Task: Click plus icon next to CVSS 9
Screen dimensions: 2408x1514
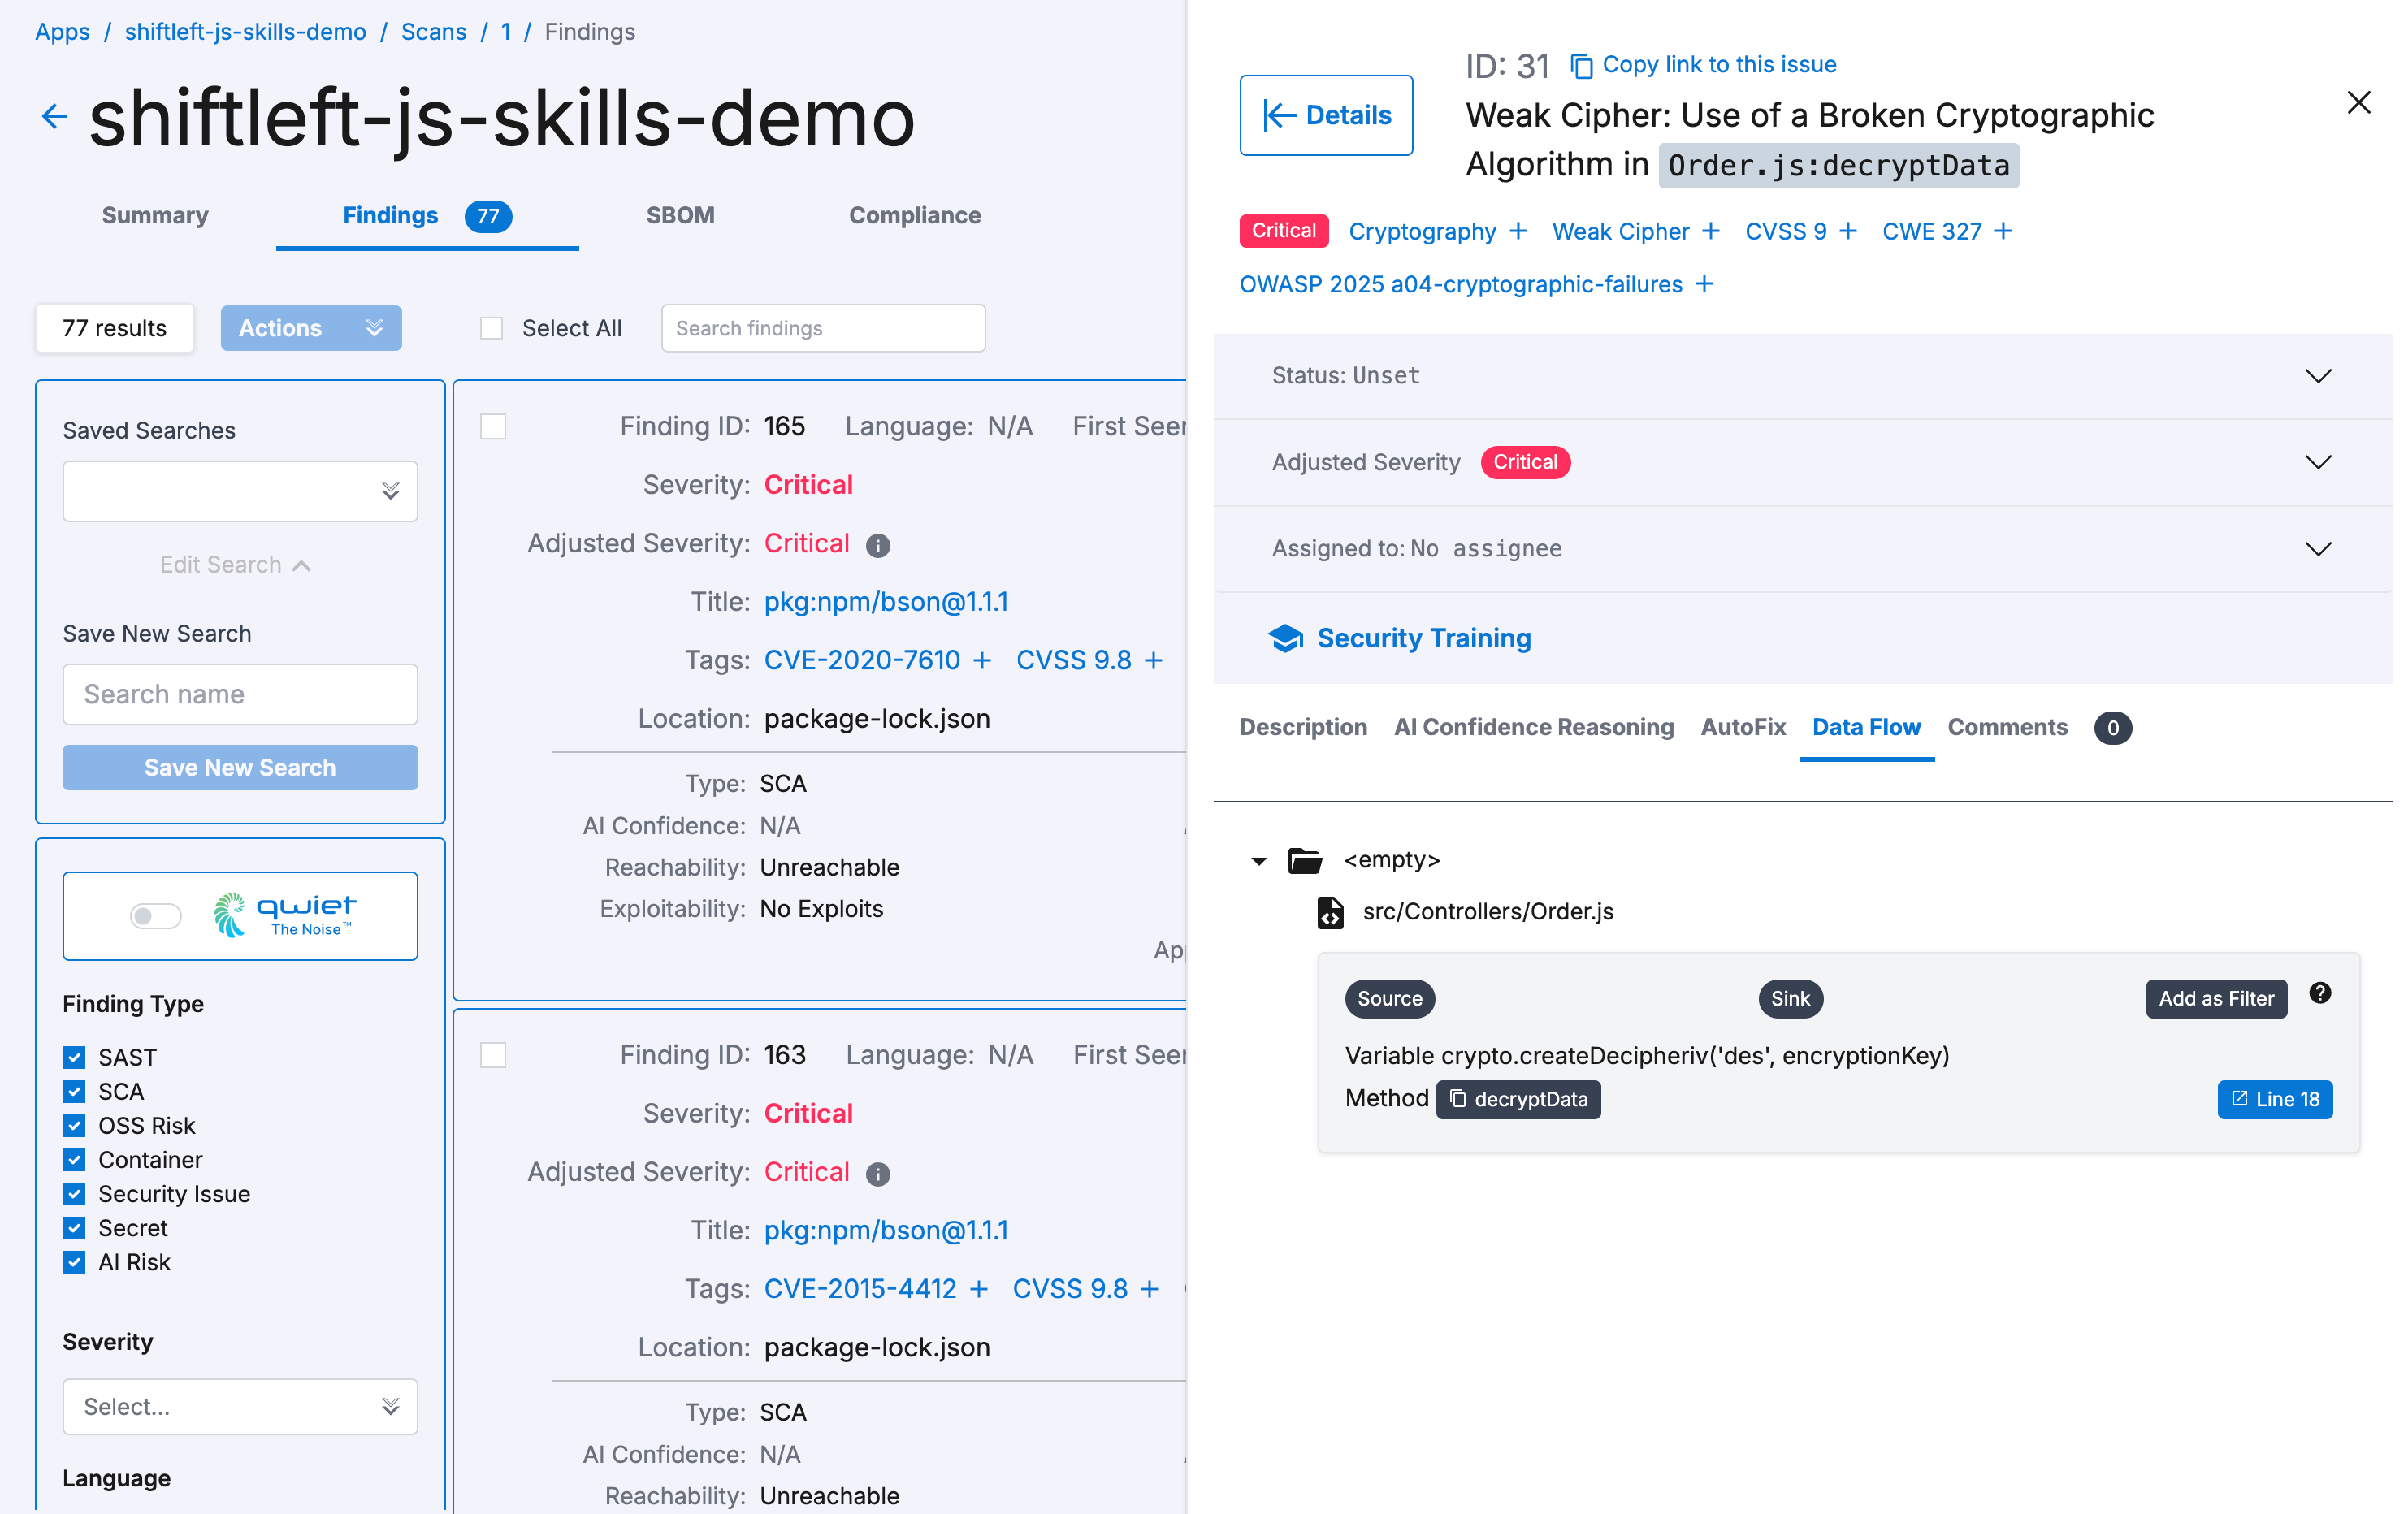Action: (x=1848, y=231)
